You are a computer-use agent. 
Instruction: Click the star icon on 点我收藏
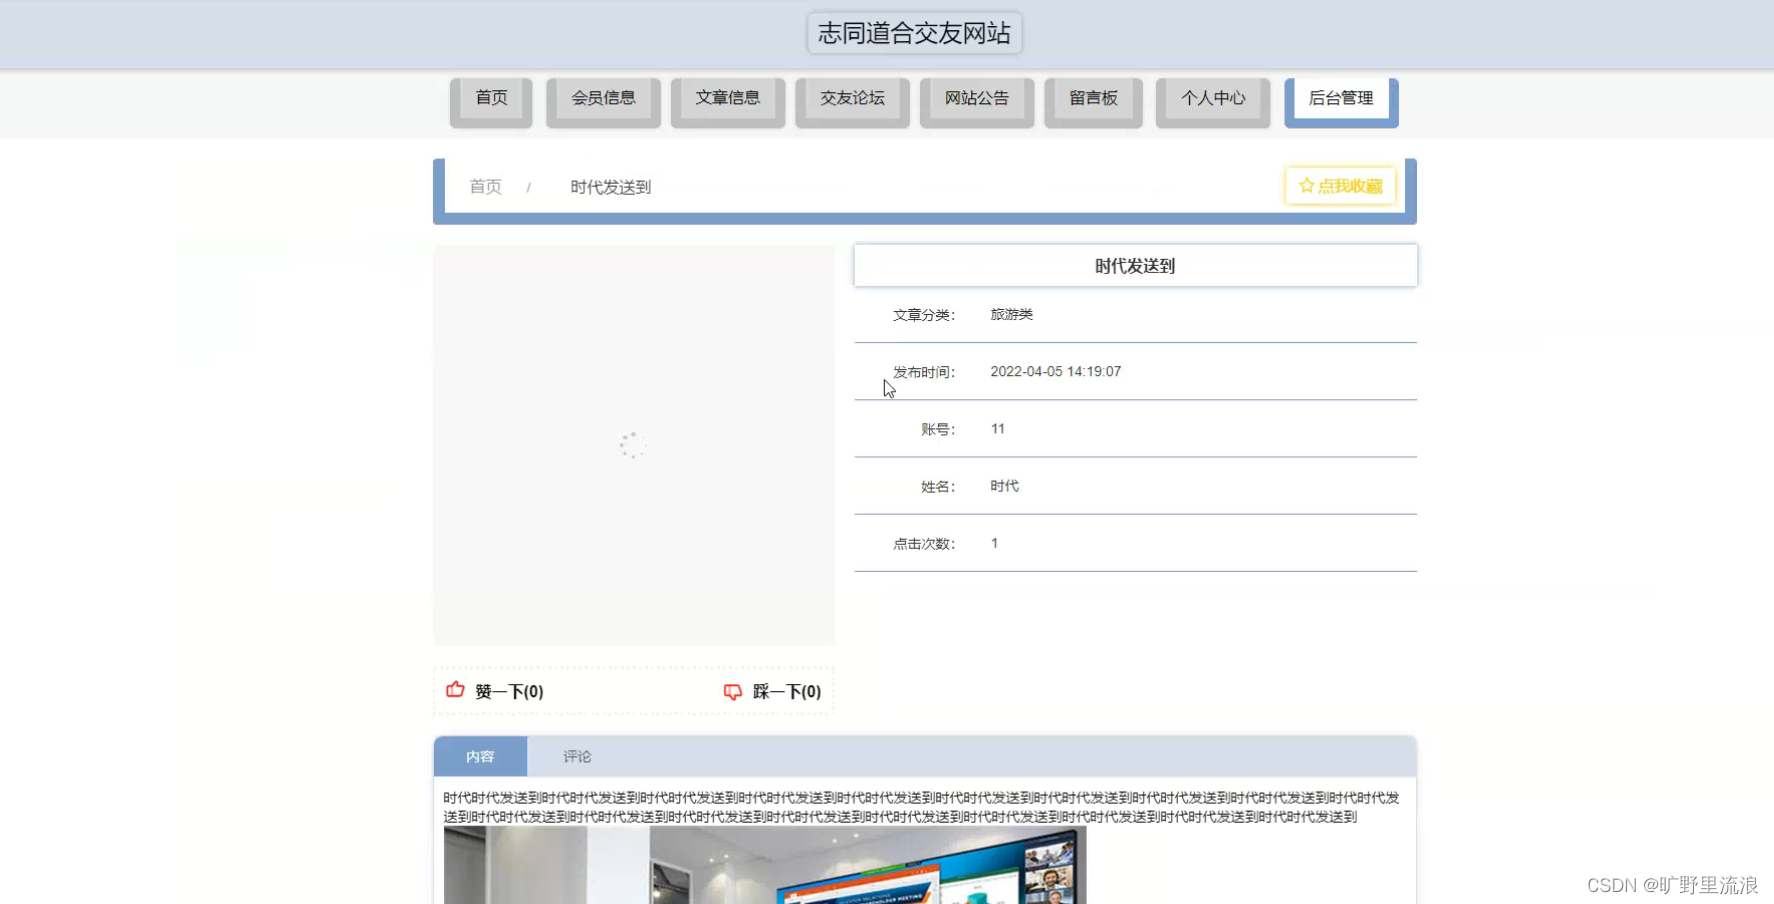1305,185
